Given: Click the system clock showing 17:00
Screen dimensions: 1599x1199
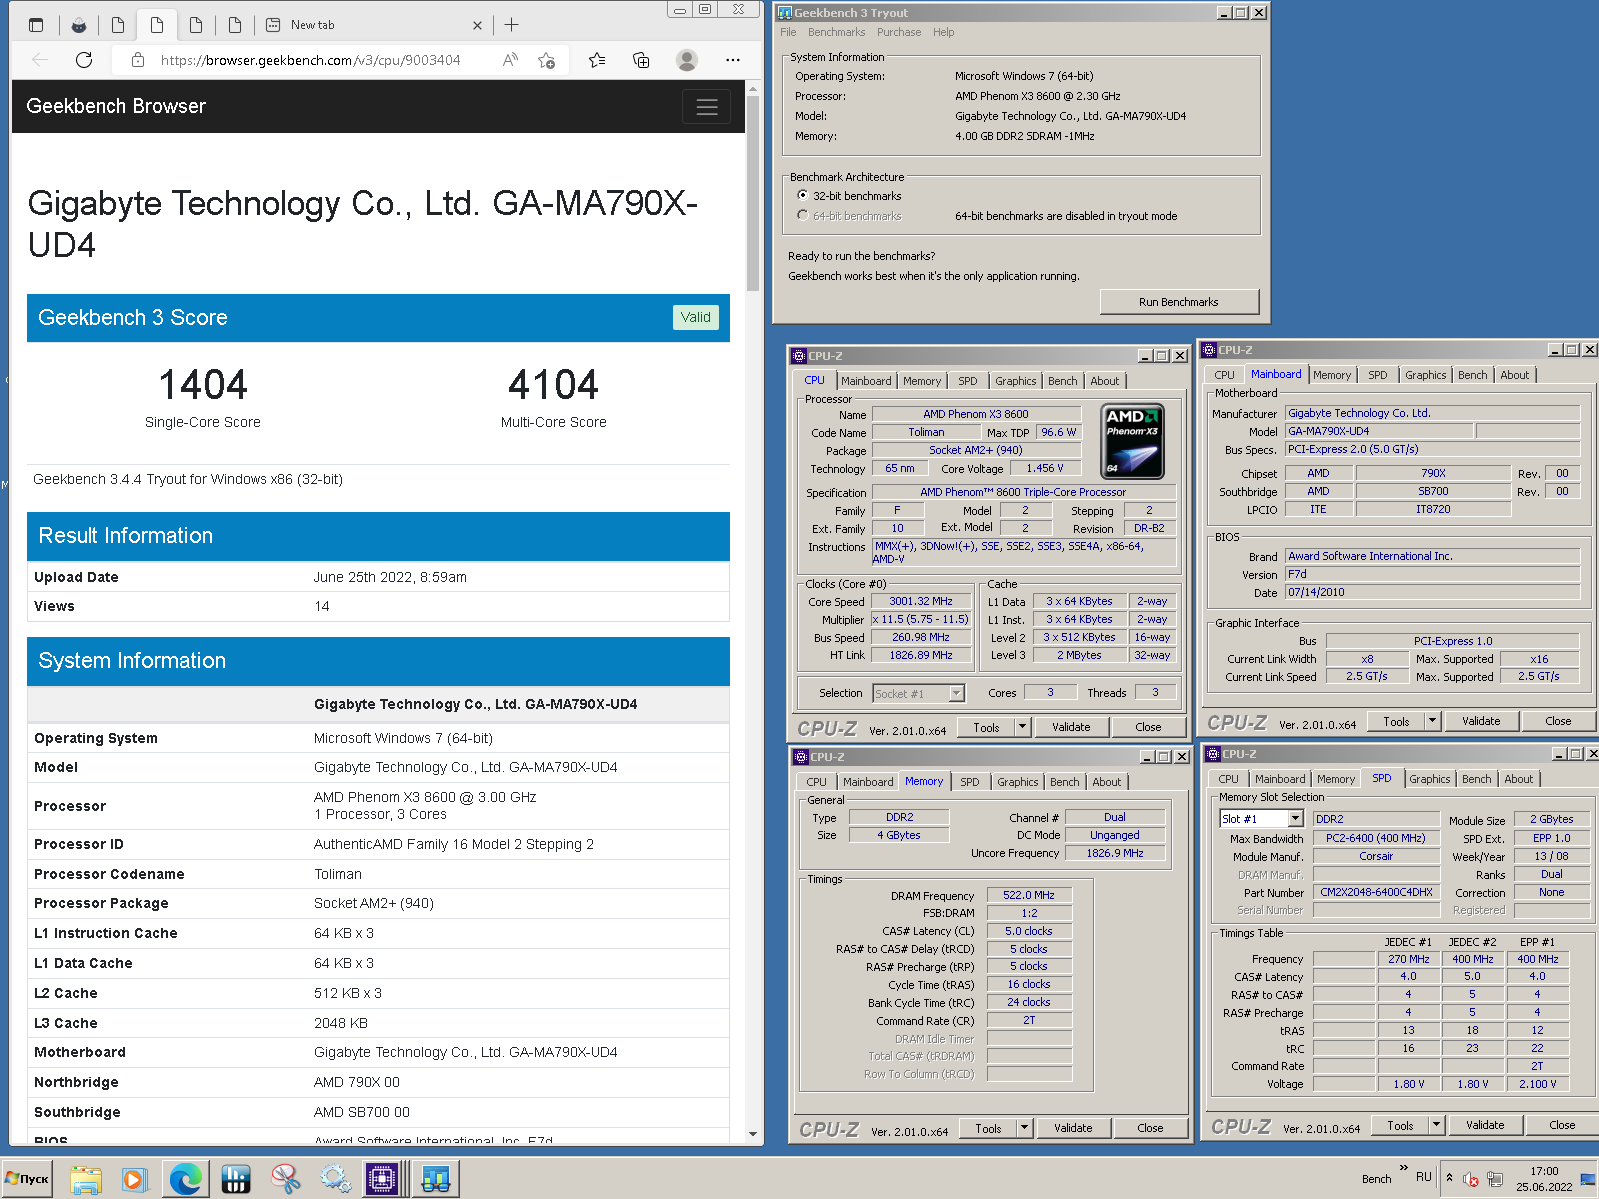Looking at the screenshot, I should (x=1544, y=1171).
